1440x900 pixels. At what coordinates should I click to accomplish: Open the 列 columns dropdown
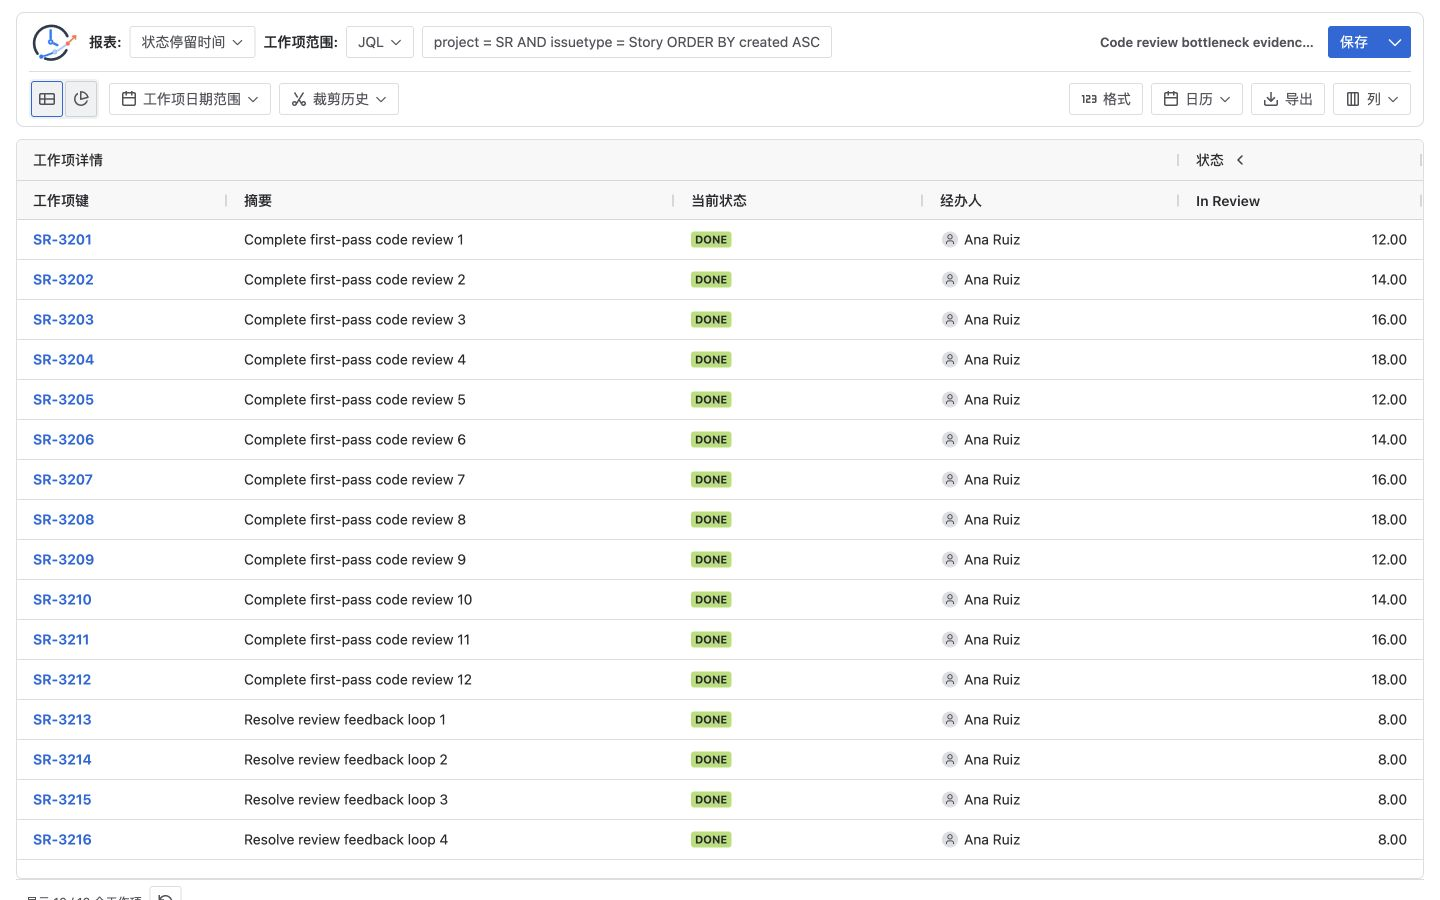(1372, 99)
